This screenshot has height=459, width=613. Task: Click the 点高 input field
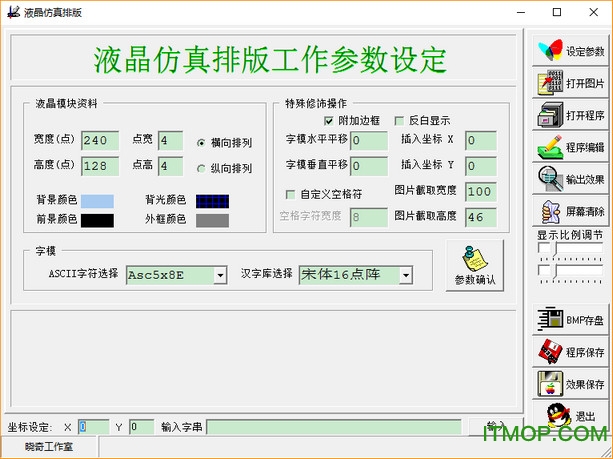170,166
